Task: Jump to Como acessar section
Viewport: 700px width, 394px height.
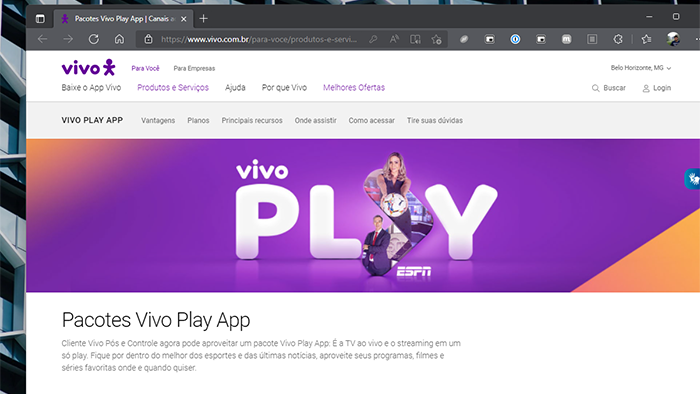Action: (371, 120)
